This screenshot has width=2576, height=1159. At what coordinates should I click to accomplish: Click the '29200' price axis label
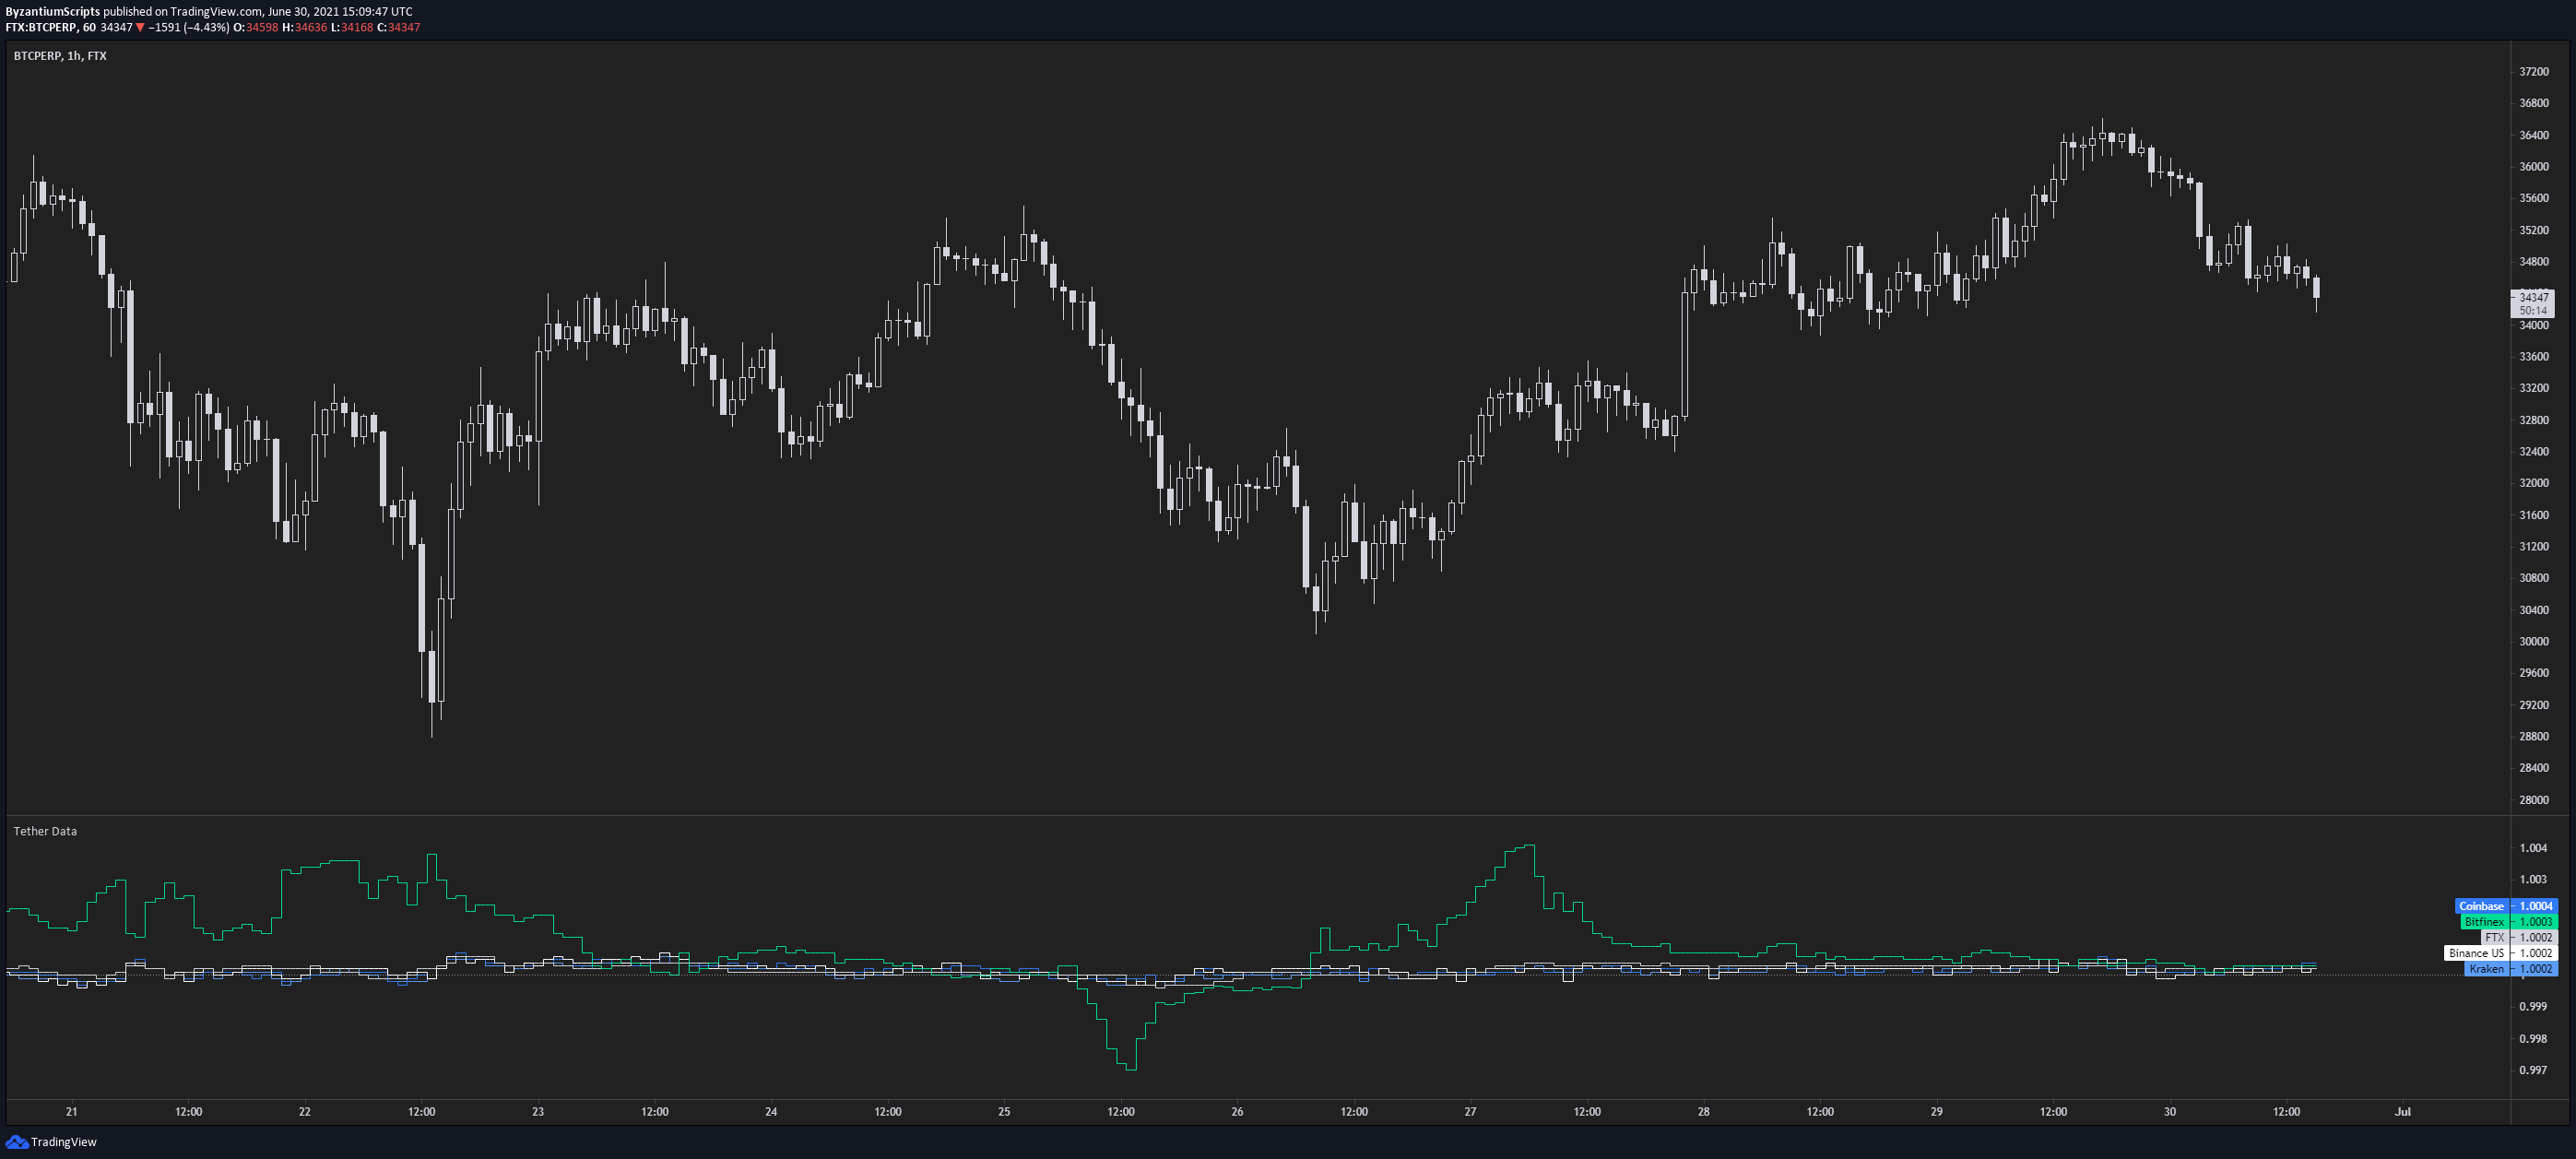pos(2534,705)
